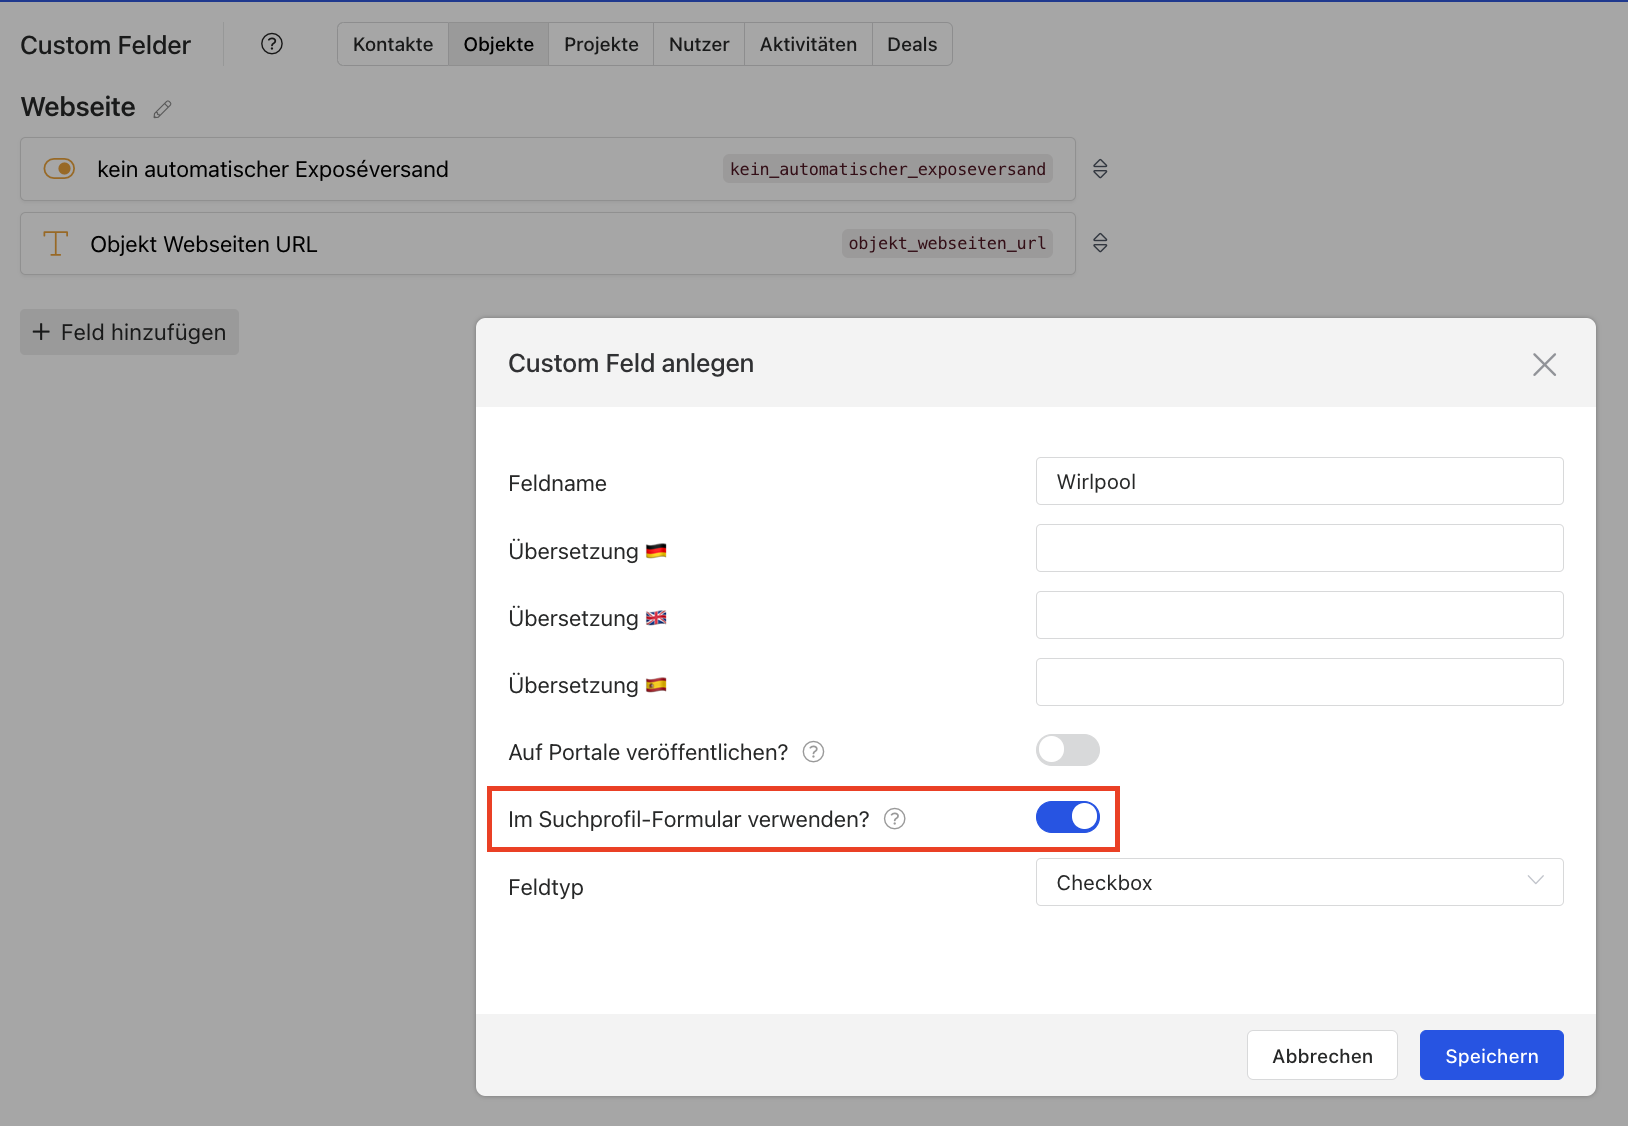Viewport: 1628px width, 1126px height.
Task: Click the German Übersetzung input field
Action: coord(1299,549)
